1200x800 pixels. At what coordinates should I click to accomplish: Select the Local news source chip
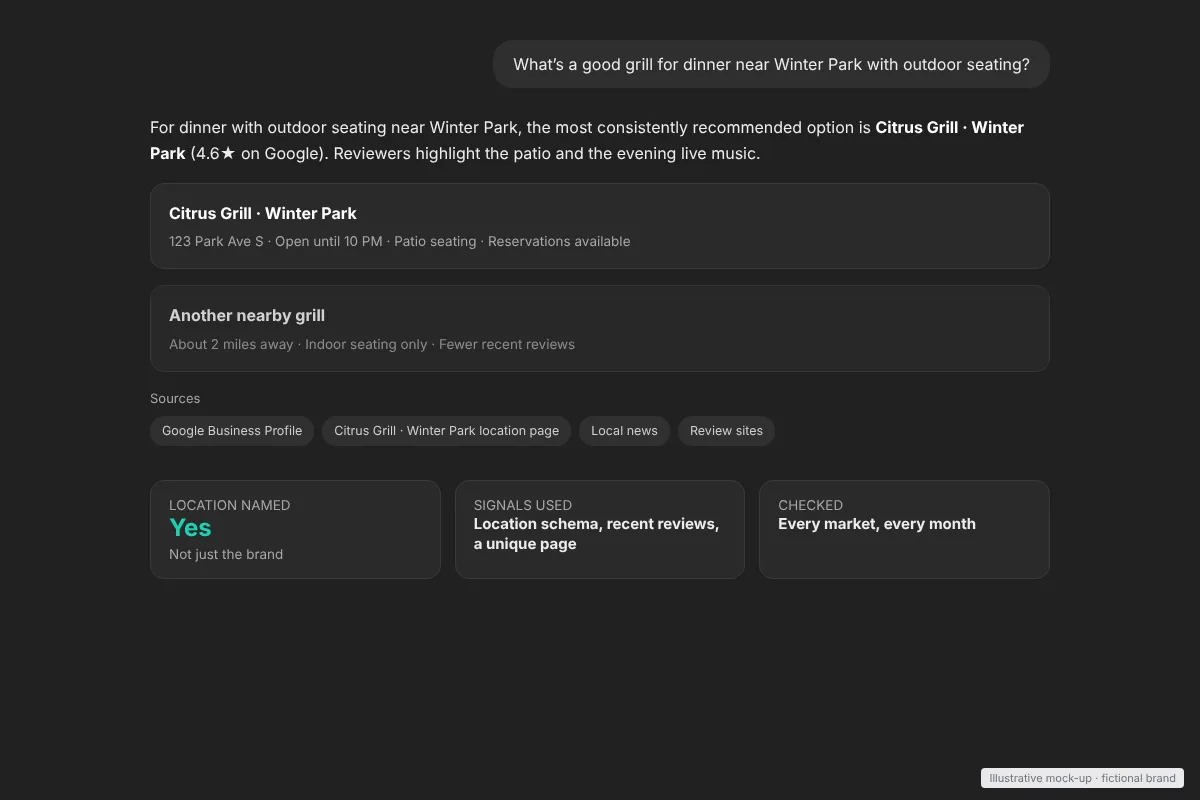(624, 431)
